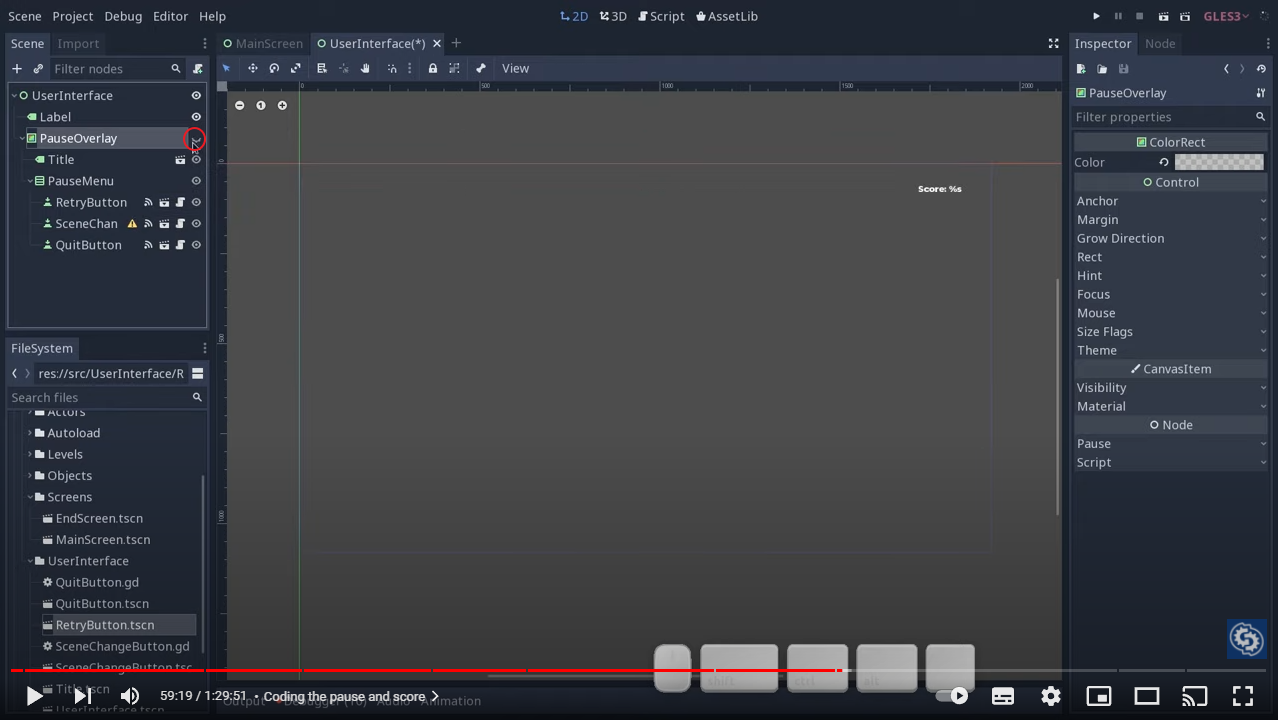Hide the PauseMenu node
Image resolution: width=1278 pixels, height=720 pixels.
196,181
